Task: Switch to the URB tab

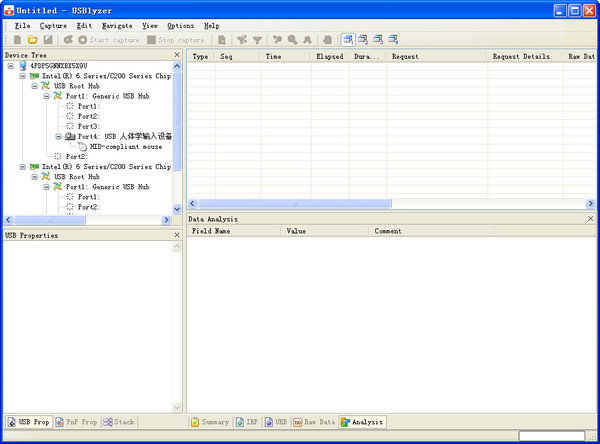Action: pos(276,422)
